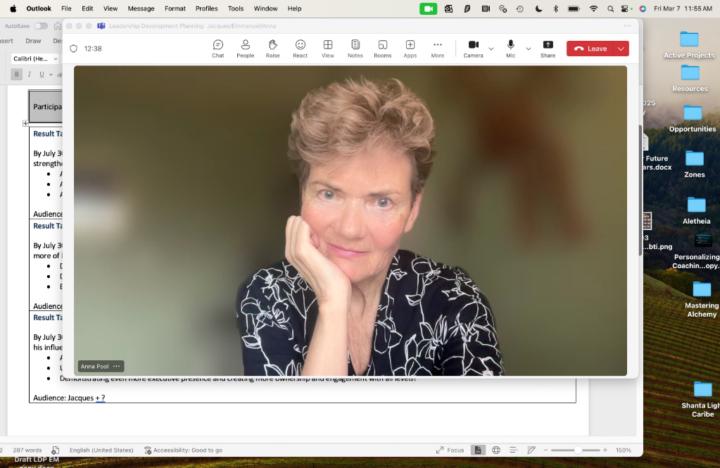This screenshot has width=720, height=468.
Task: Expand the Leave button dropdown
Action: click(x=621, y=49)
